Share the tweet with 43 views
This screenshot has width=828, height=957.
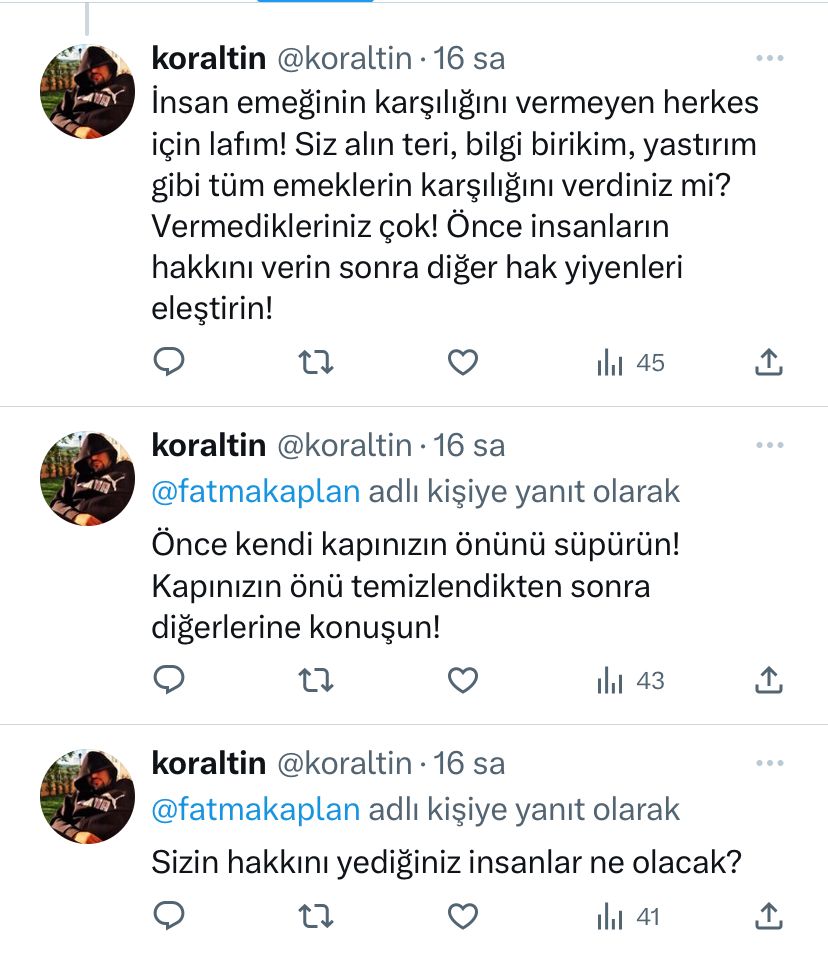click(768, 681)
